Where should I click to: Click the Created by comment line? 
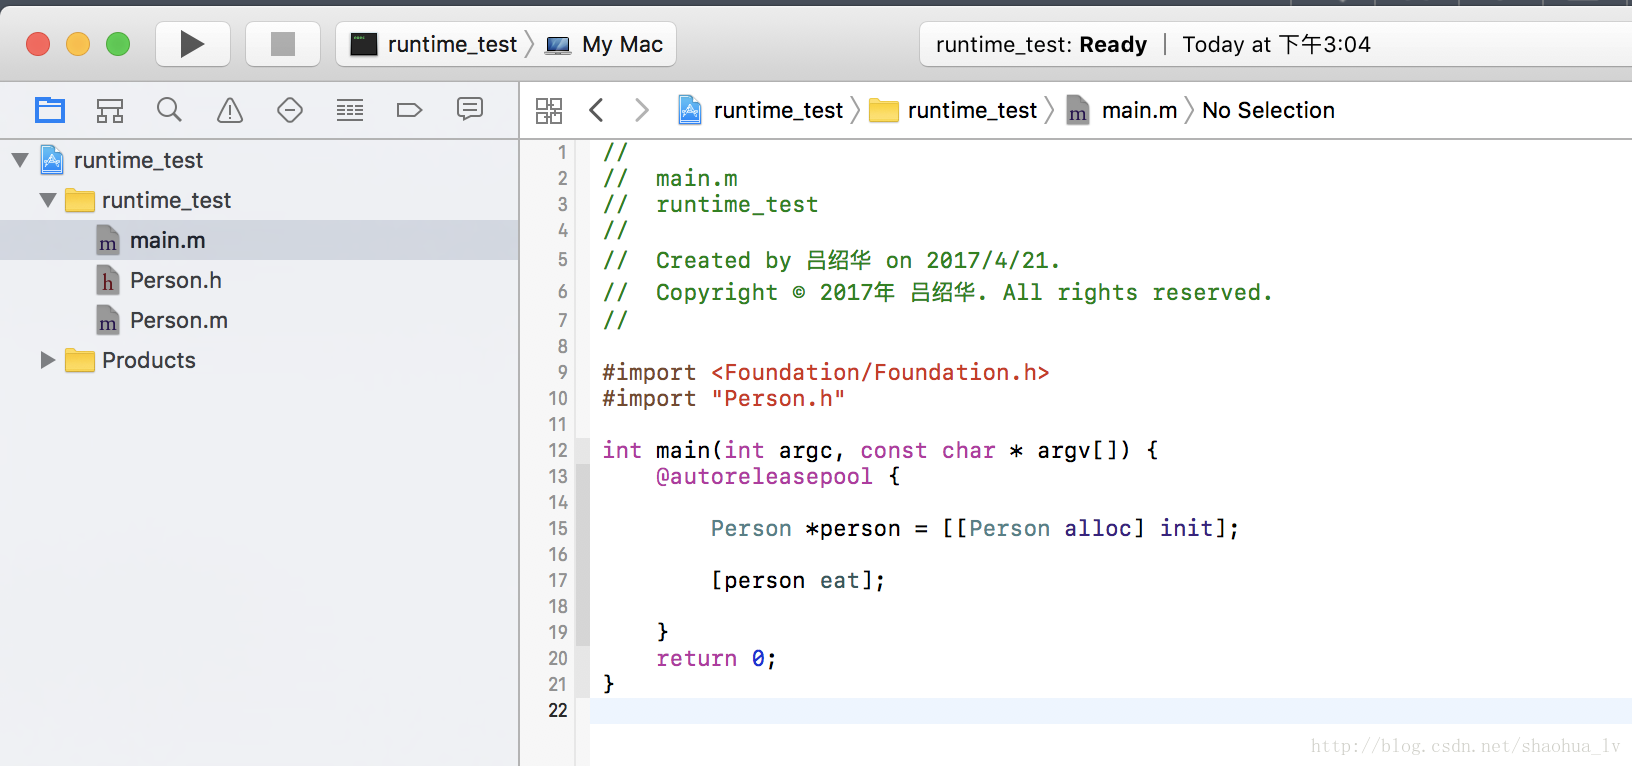click(831, 260)
